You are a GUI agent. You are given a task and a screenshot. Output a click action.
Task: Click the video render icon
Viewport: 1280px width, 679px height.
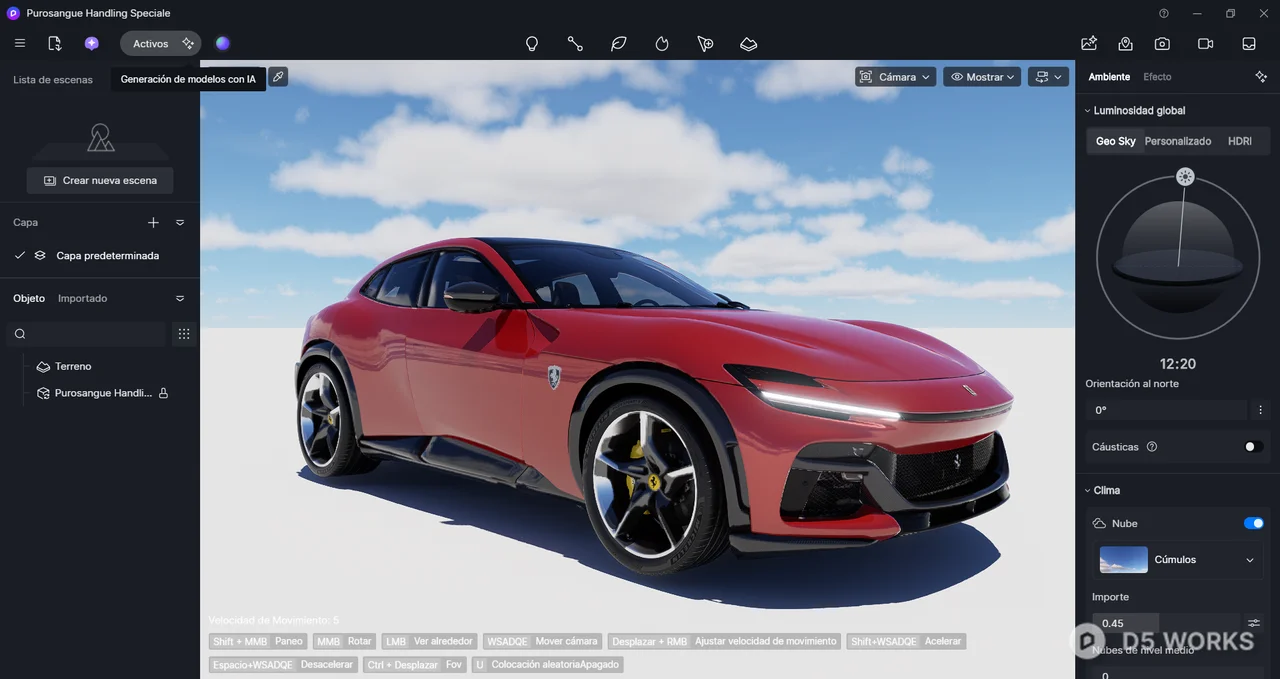tap(1205, 44)
